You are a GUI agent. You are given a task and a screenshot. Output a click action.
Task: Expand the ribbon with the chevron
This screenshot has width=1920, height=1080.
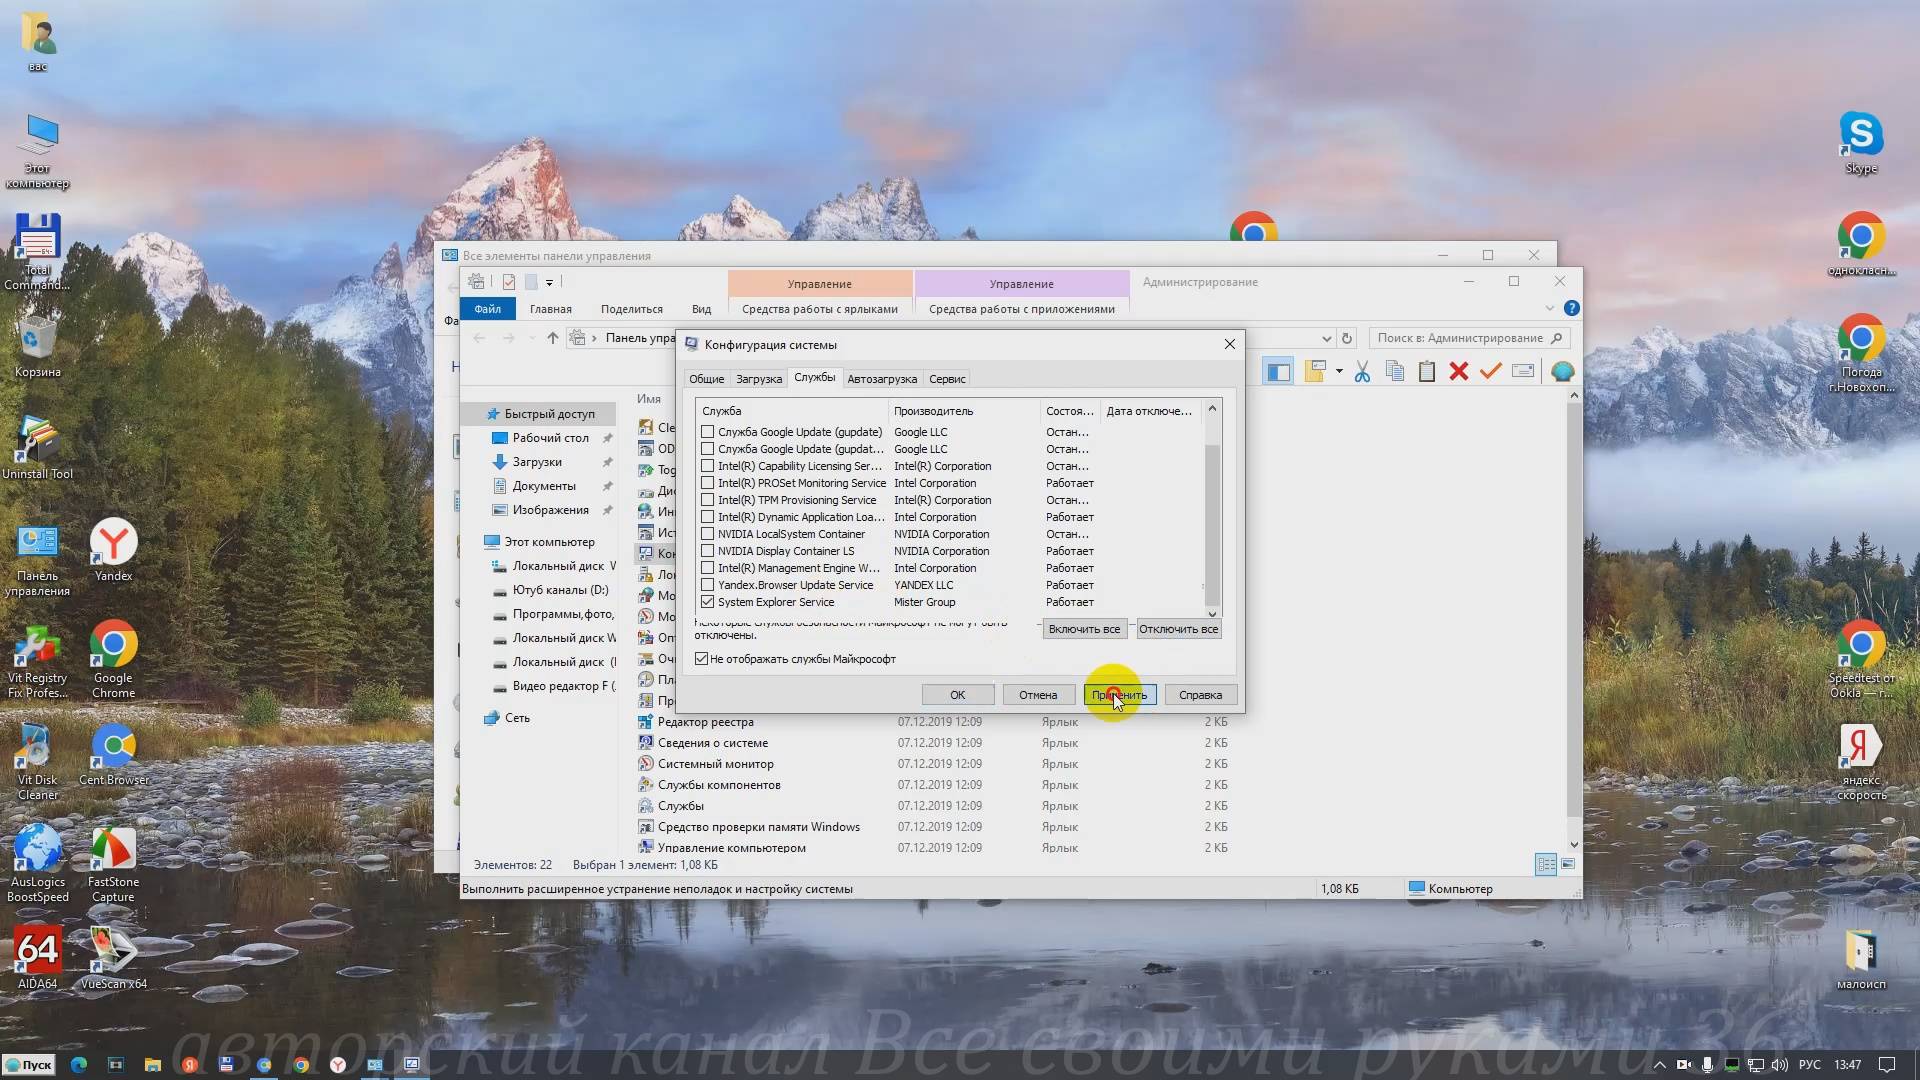[1549, 308]
